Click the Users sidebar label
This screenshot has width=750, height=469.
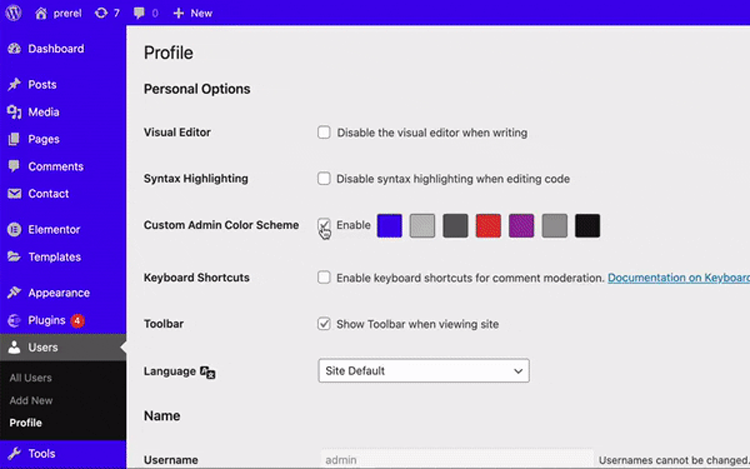(43, 347)
